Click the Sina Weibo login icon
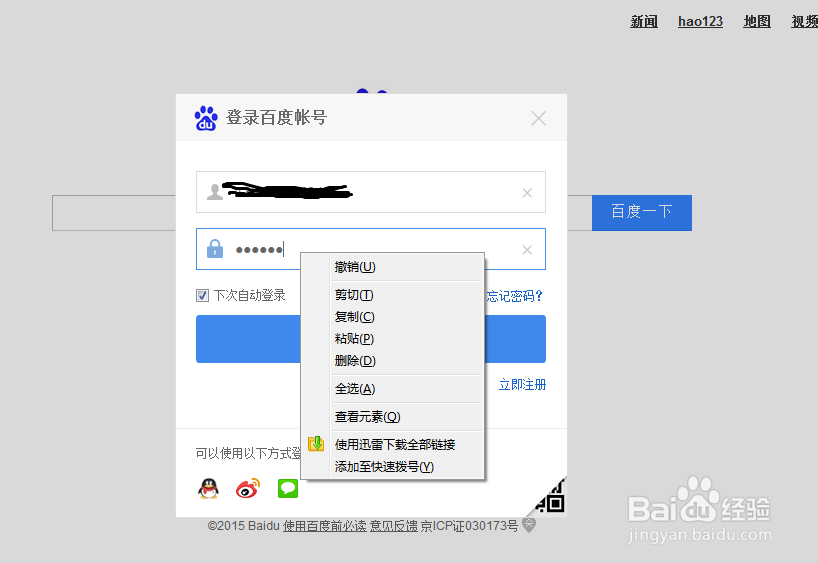Viewport: 818px width, 563px height. [x=248, y=488]
